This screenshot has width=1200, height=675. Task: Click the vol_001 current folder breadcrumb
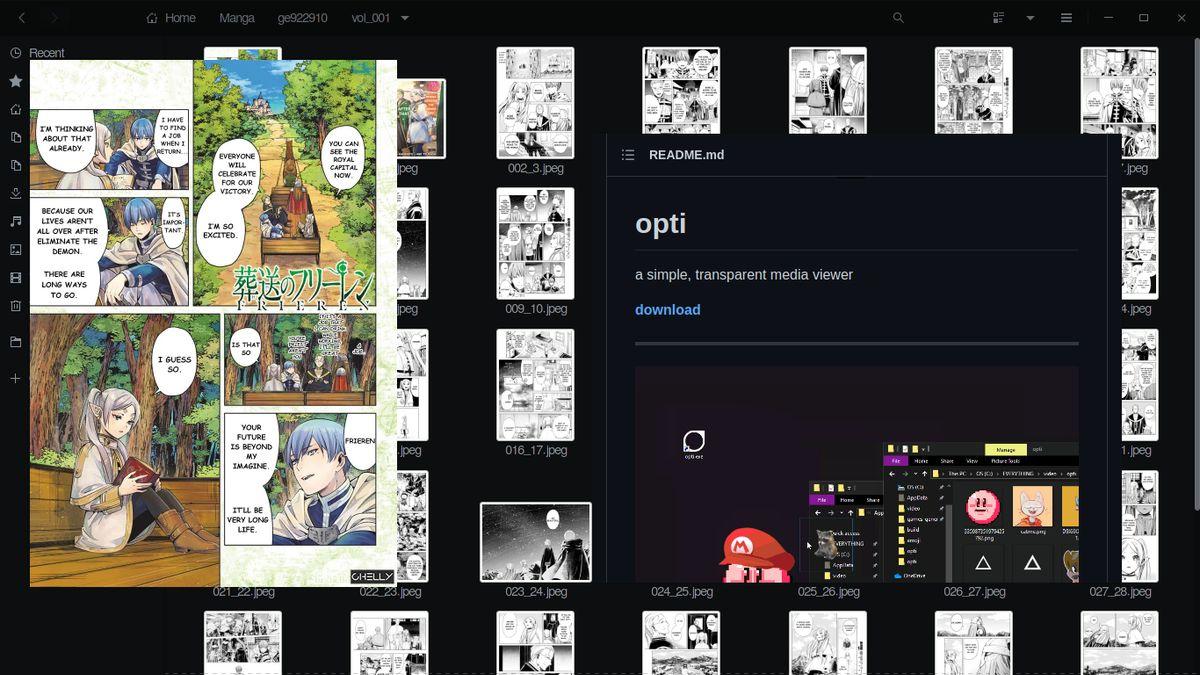pyautogui.click(x=371, y=18)
